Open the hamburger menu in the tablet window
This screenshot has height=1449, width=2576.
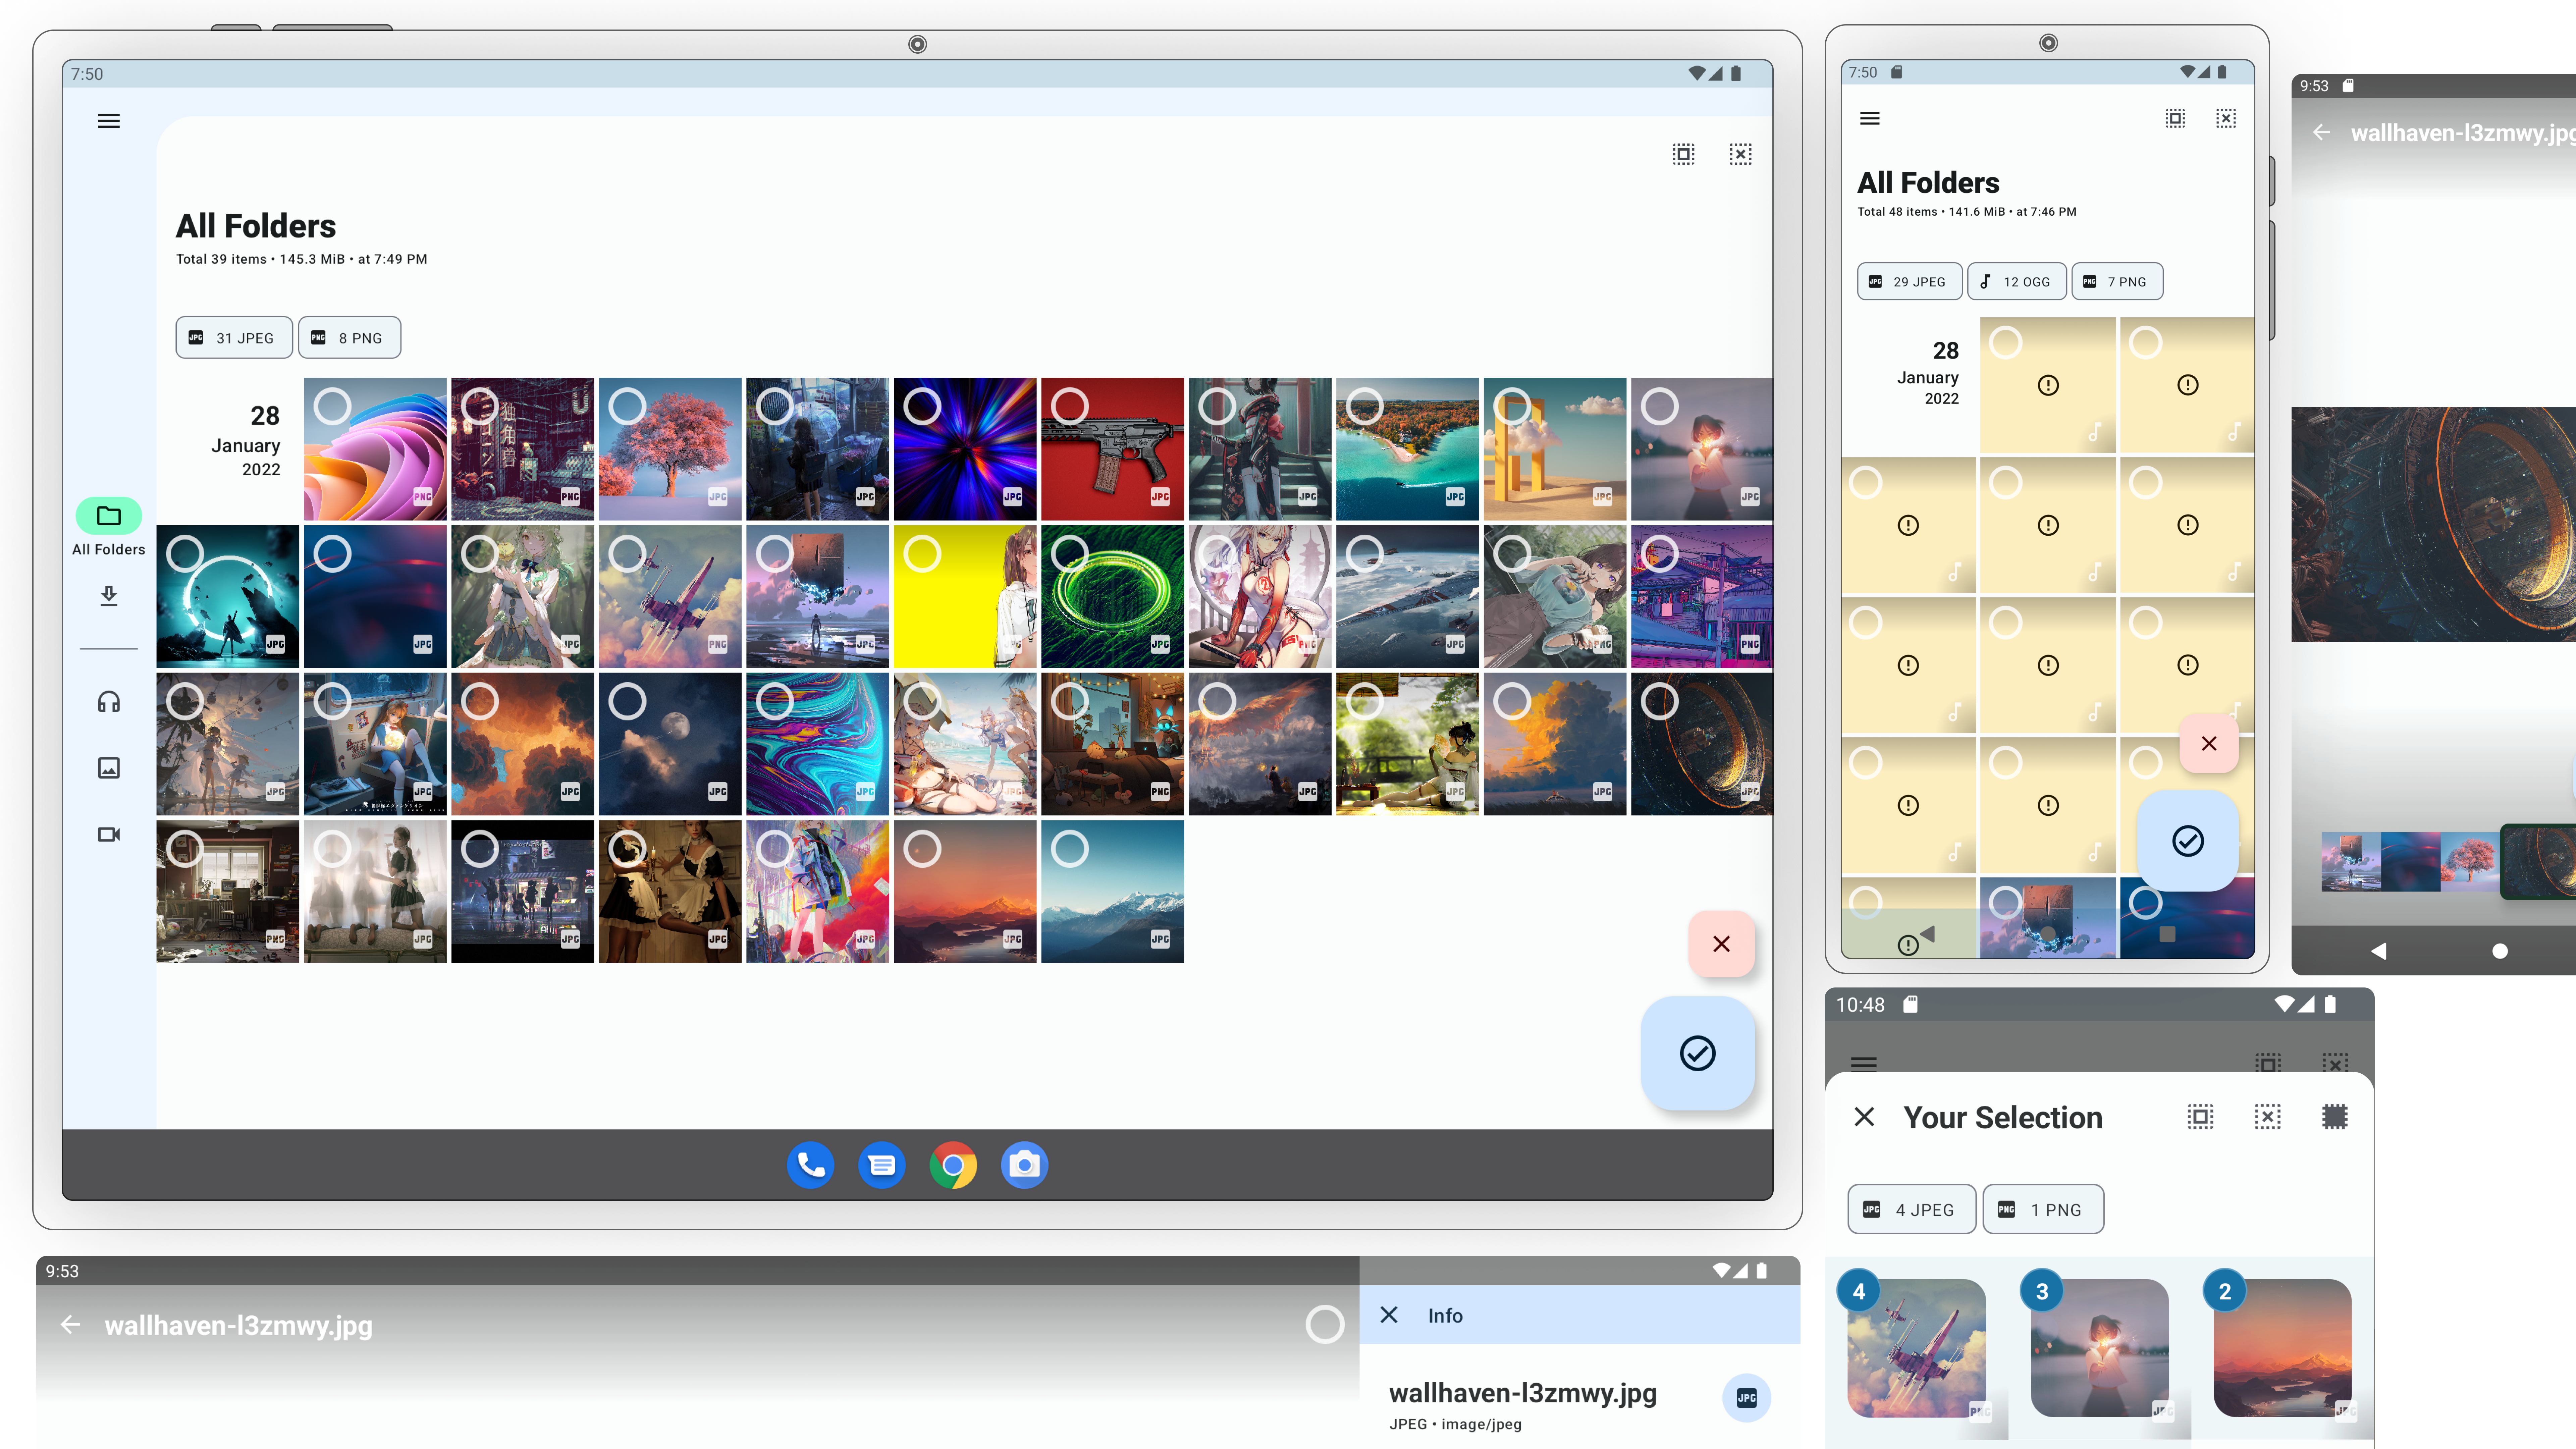pyautogui.click(x=109, y=121)
